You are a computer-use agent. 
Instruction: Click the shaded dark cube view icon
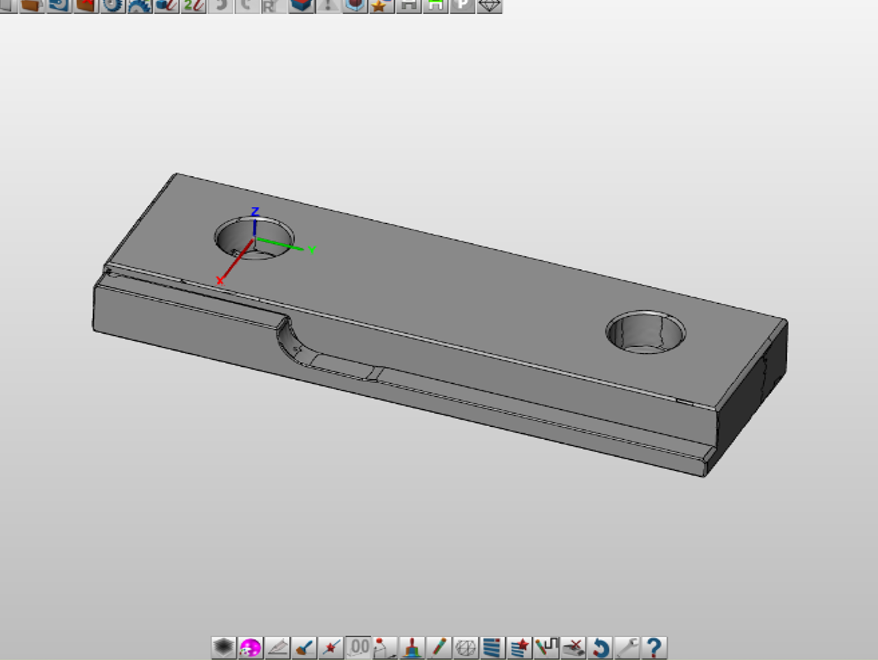(223, 648)
